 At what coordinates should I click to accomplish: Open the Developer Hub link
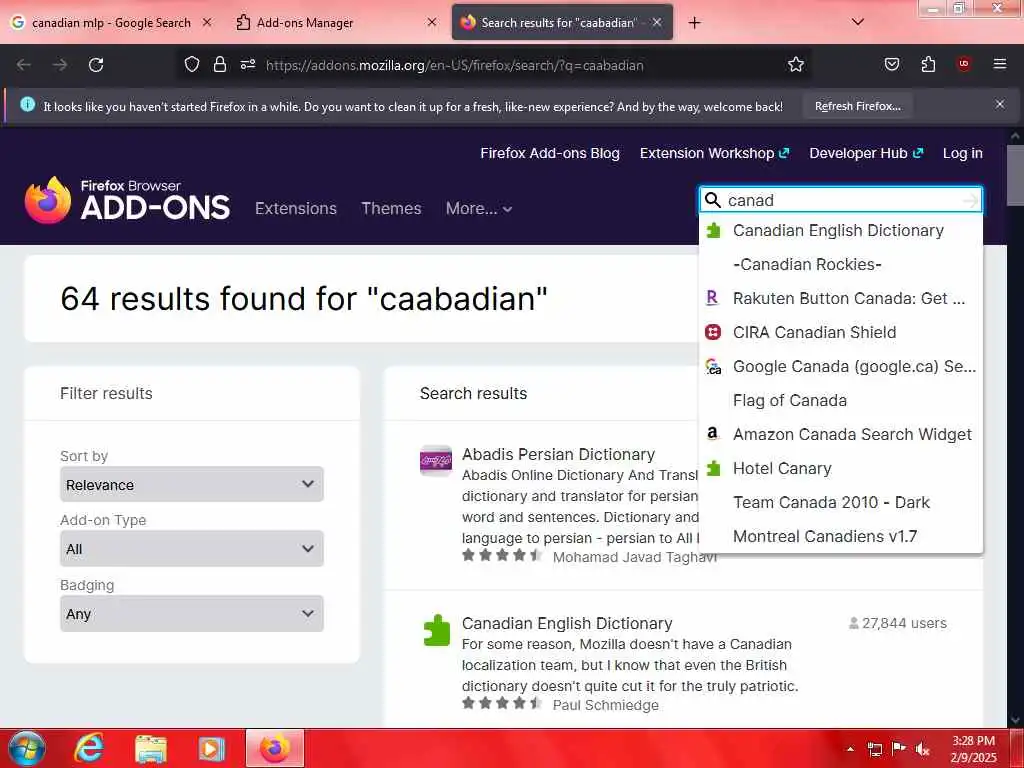click(866, 153)
